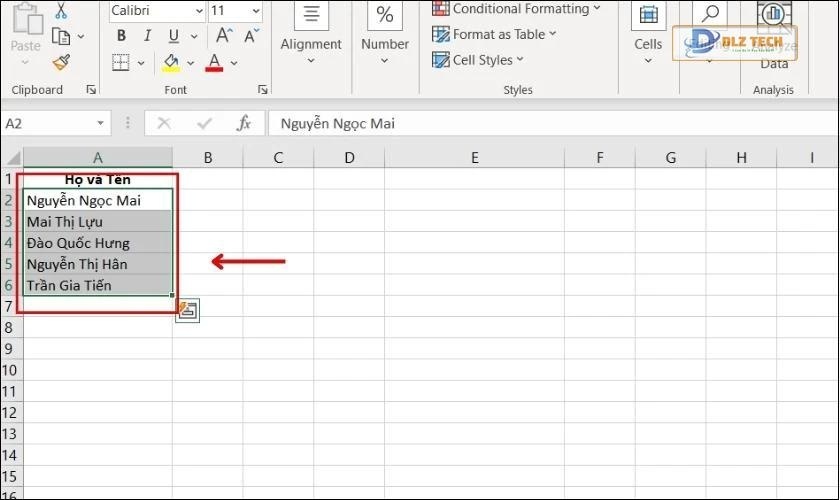Viewport: 840px width, 500px height.
Task: Click cell containing Đào Quốc Hưng
Action: (x=98, y=243)
